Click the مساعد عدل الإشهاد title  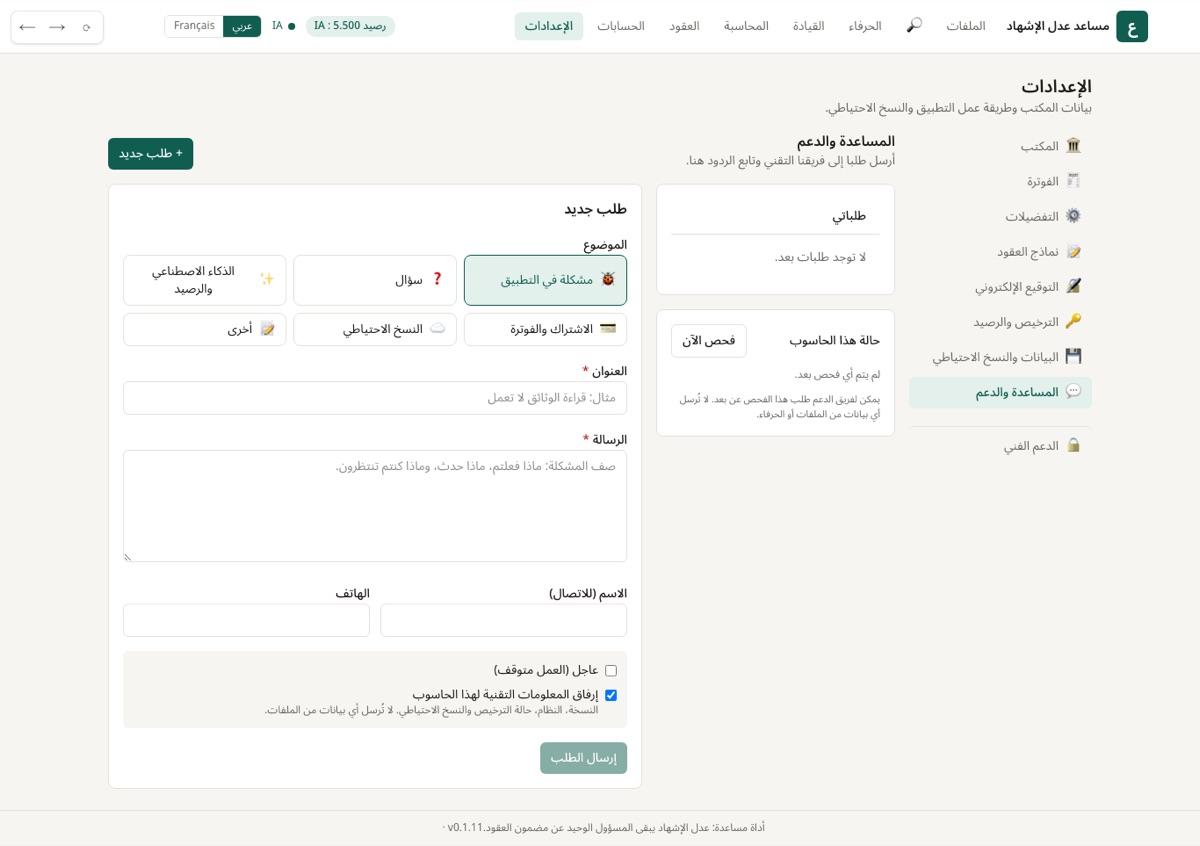1058,26
